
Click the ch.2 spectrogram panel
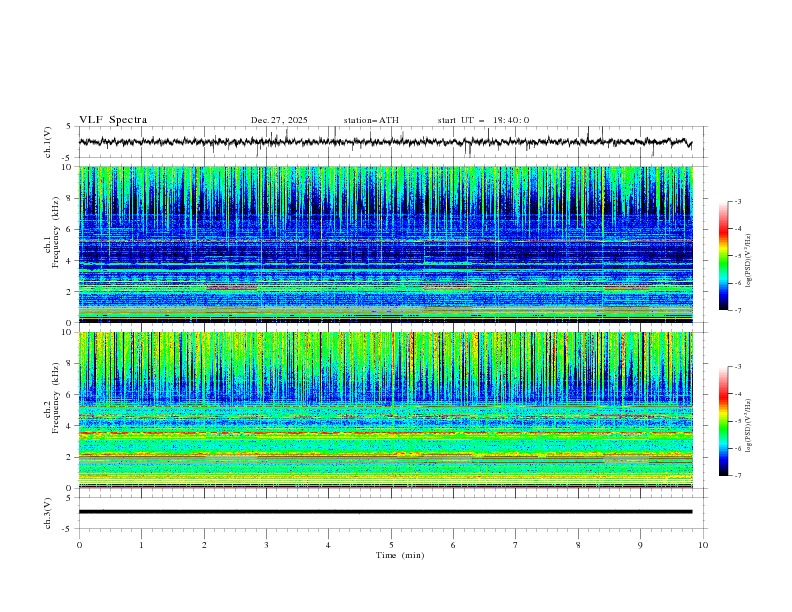pyautogui.click(x=386, y=410)
